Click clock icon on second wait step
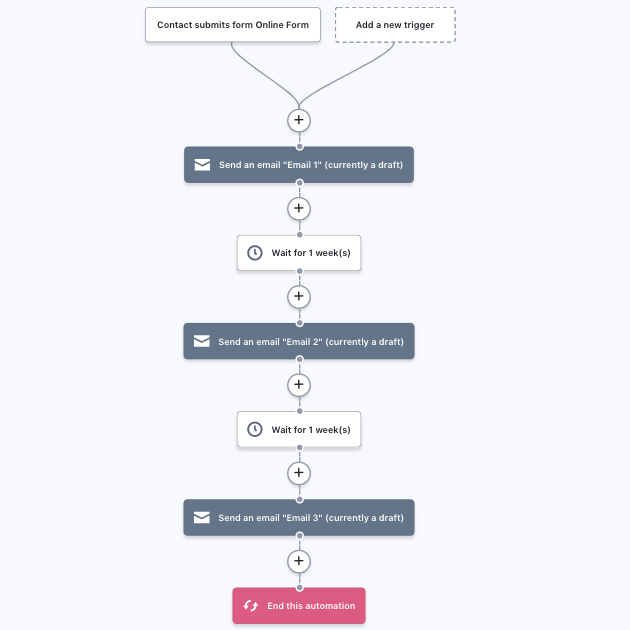 point(255,429)
